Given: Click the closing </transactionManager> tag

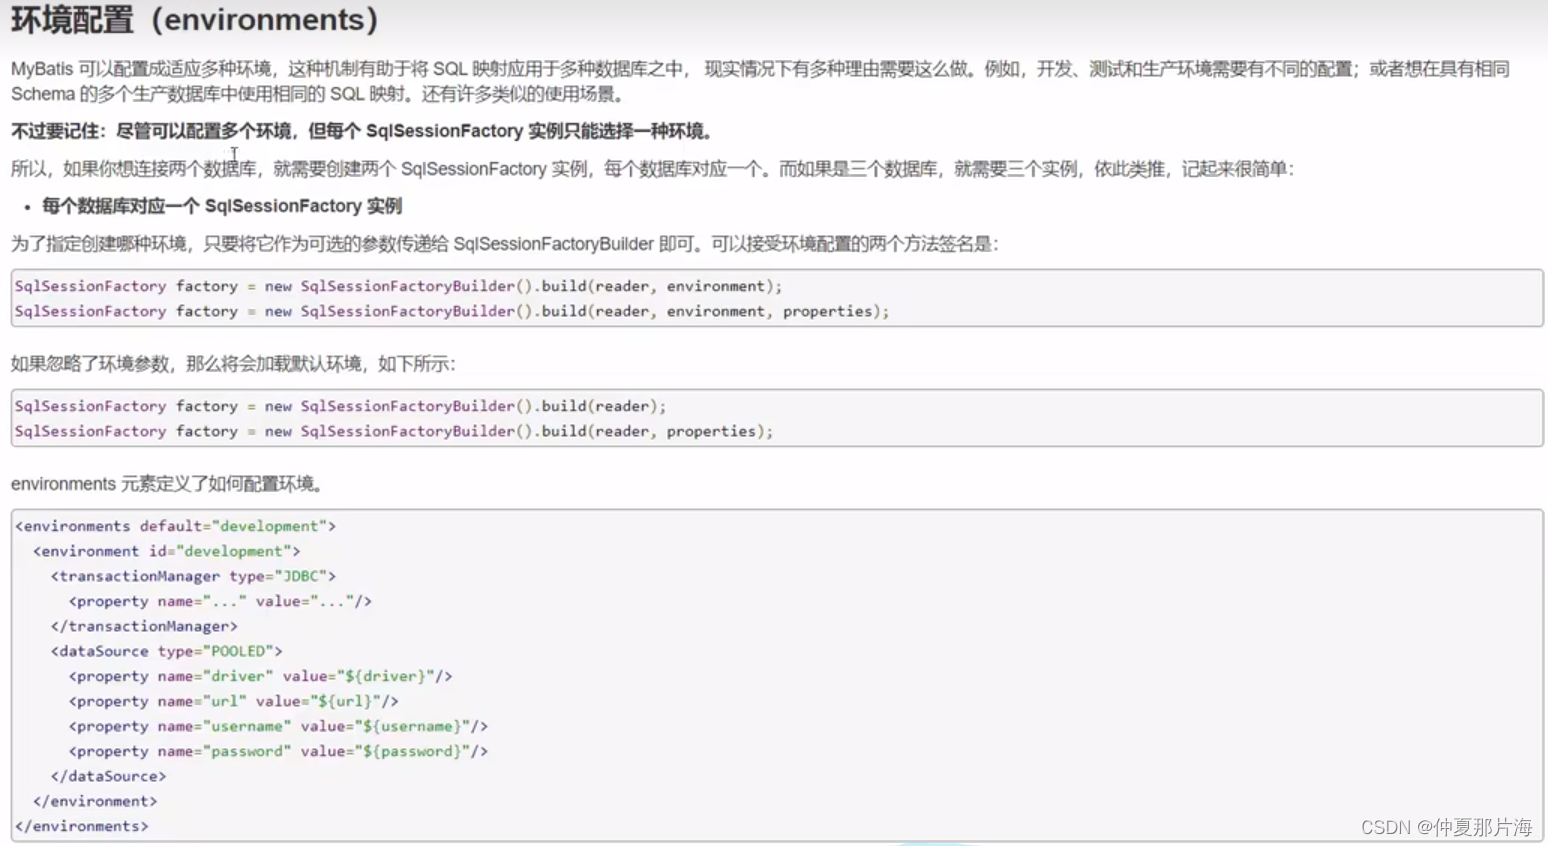Looking at the screenshot, I should coord(144,626).
